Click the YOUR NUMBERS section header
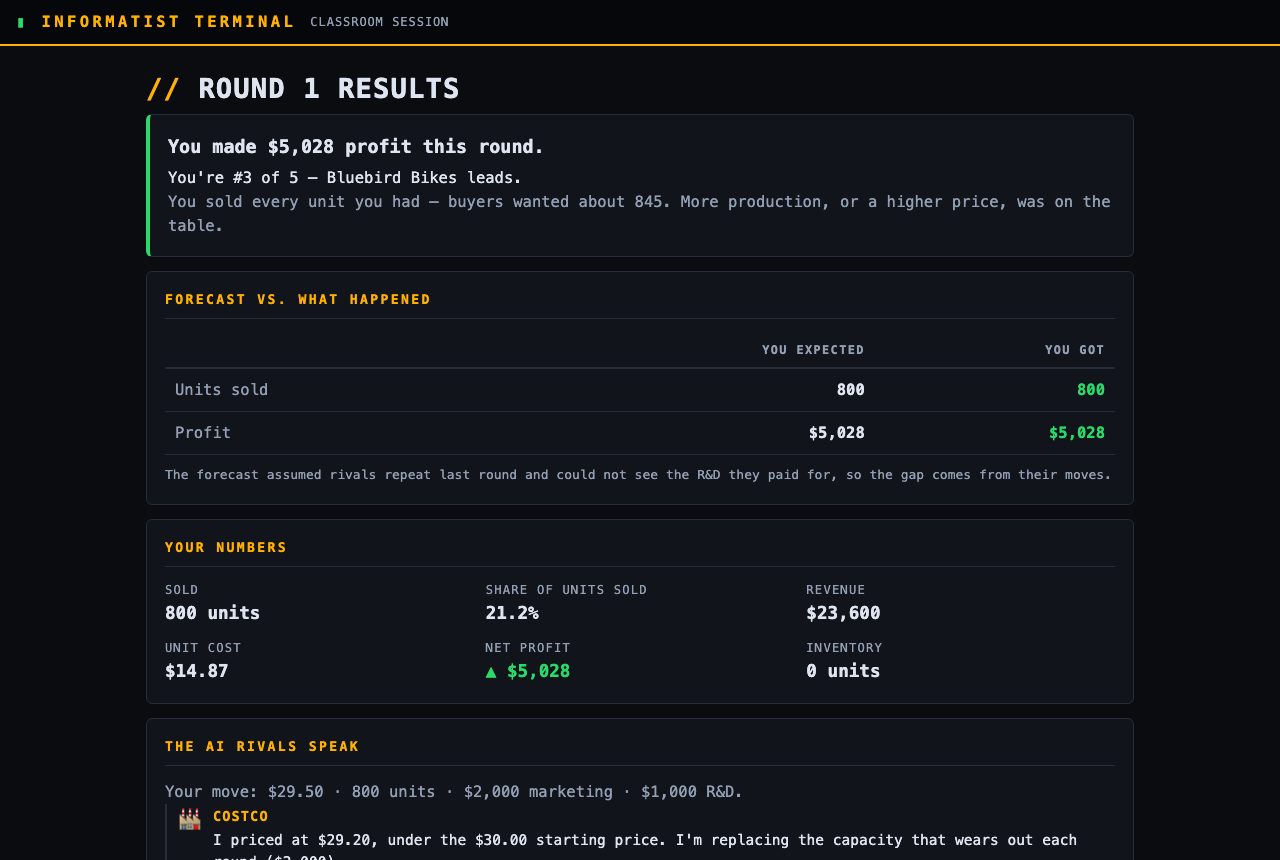The width and height of the screenshot is (1280, 860). coord(226,547)
